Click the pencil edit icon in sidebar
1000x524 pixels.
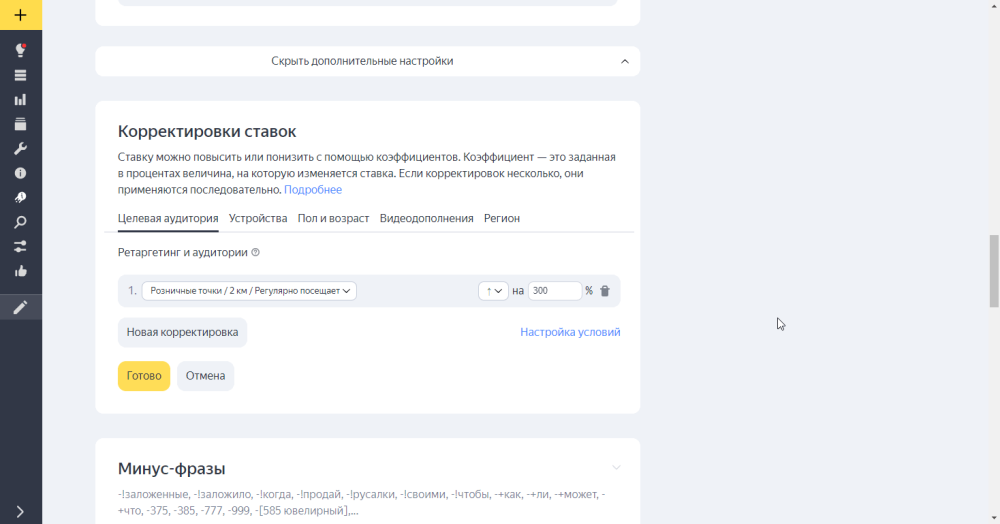coord(20,307)
